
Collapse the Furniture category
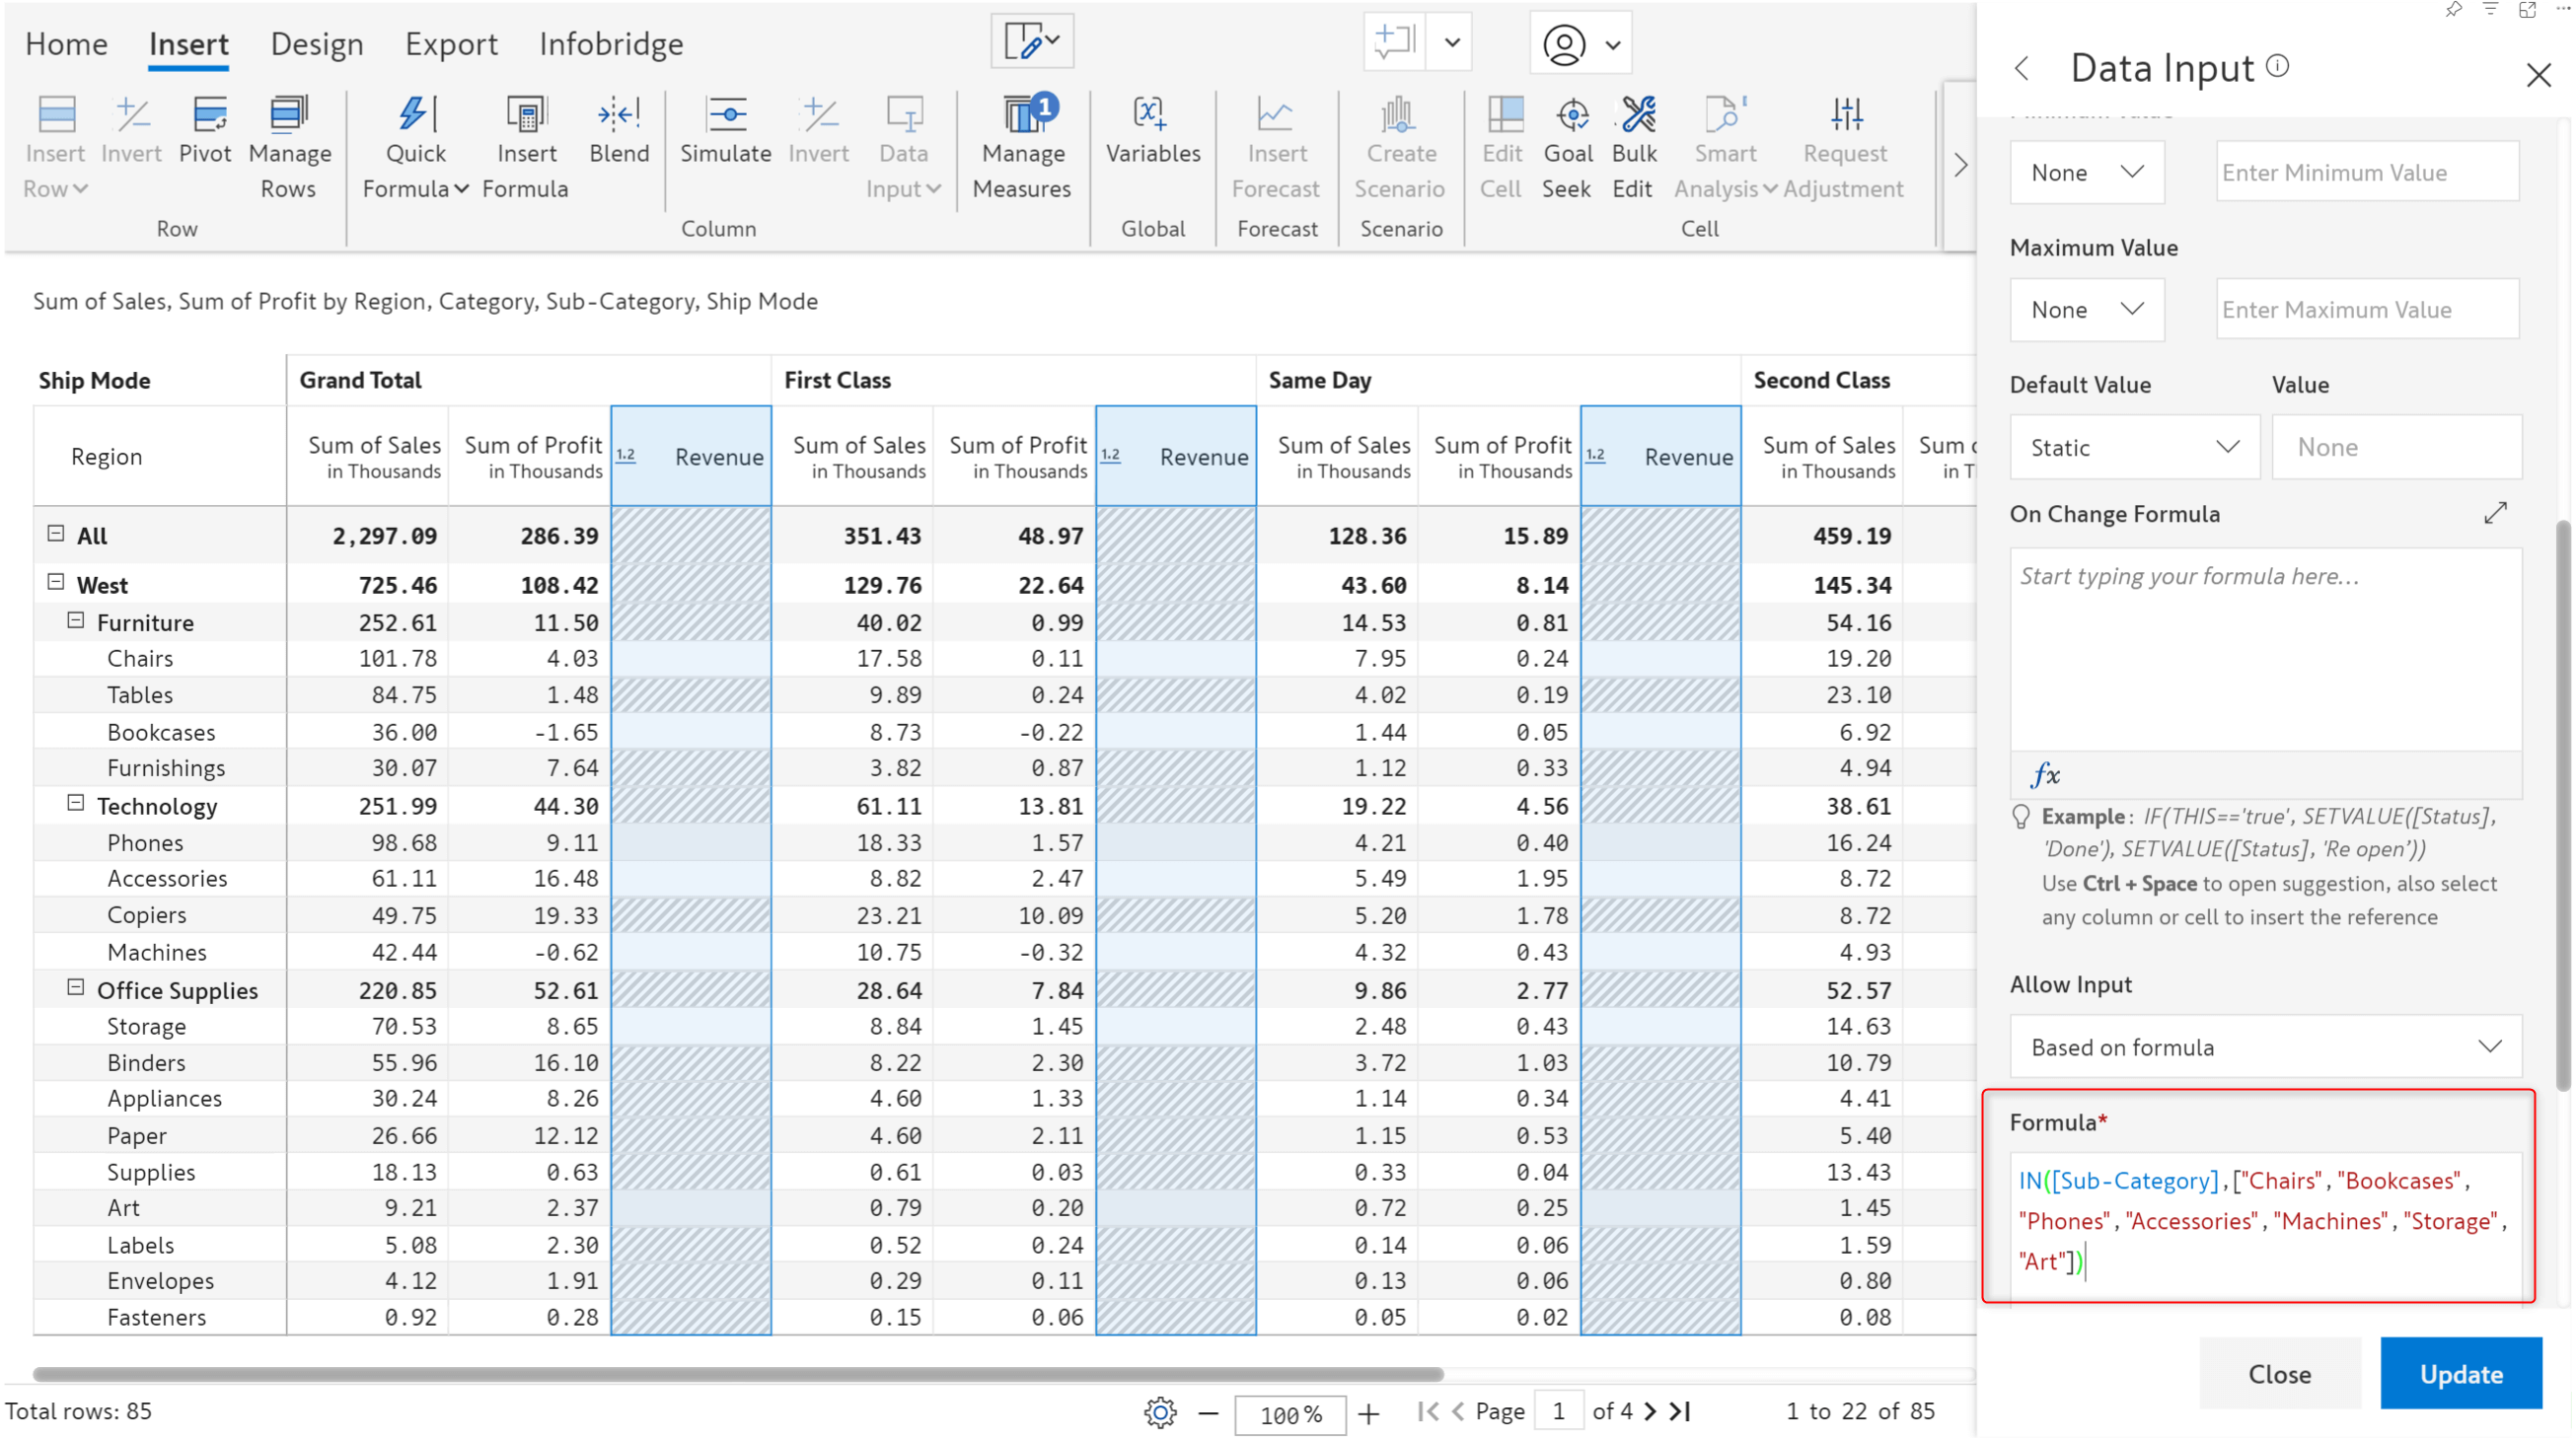76,620
